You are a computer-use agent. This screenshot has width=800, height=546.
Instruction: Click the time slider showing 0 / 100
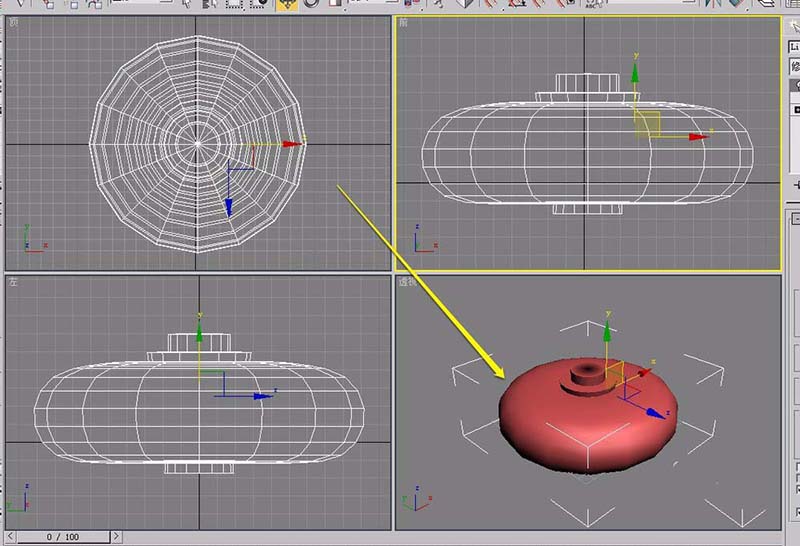click(x=62, y=537)
